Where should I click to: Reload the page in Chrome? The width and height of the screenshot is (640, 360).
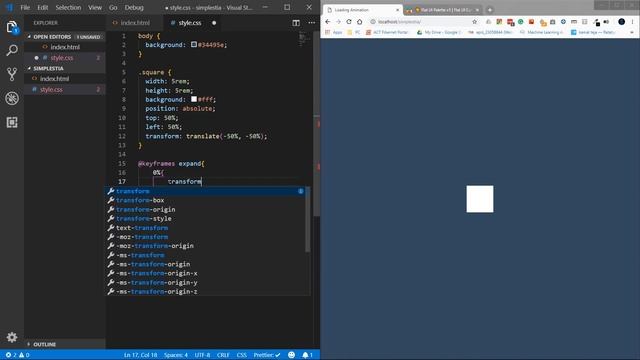(x=349, y=22)
